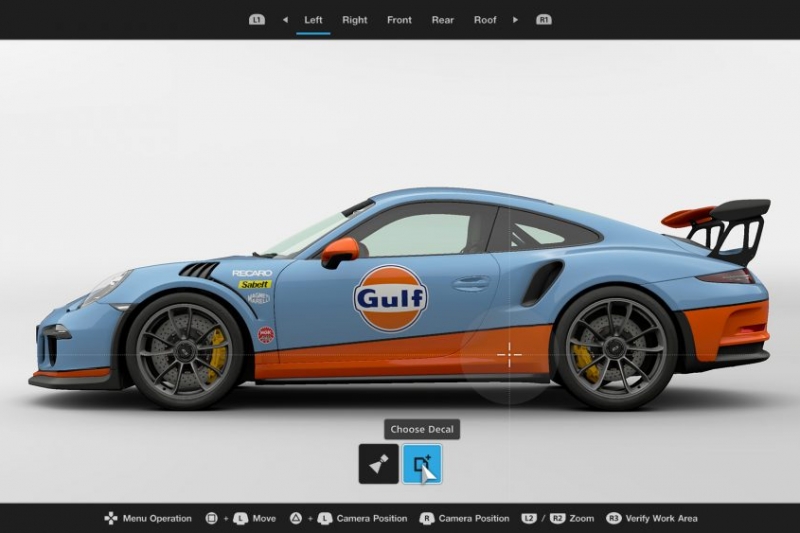The width and height of the screenshot is (800, 533).
Task: Click the L2 zoom button icon
Action: tap(529, 518)
